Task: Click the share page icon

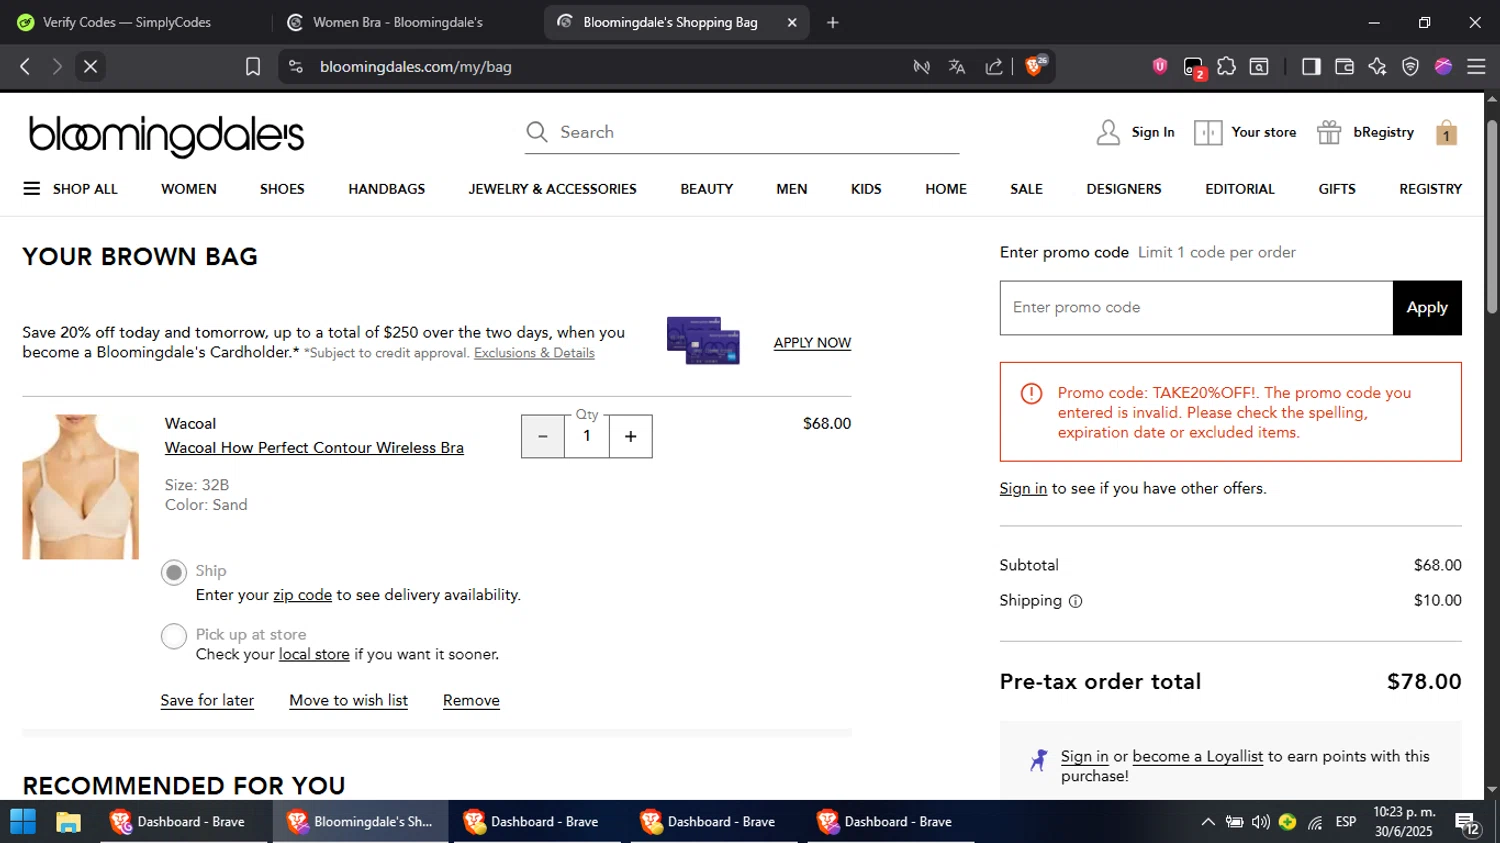Action: pyautogui.click(x=994, y=67)
